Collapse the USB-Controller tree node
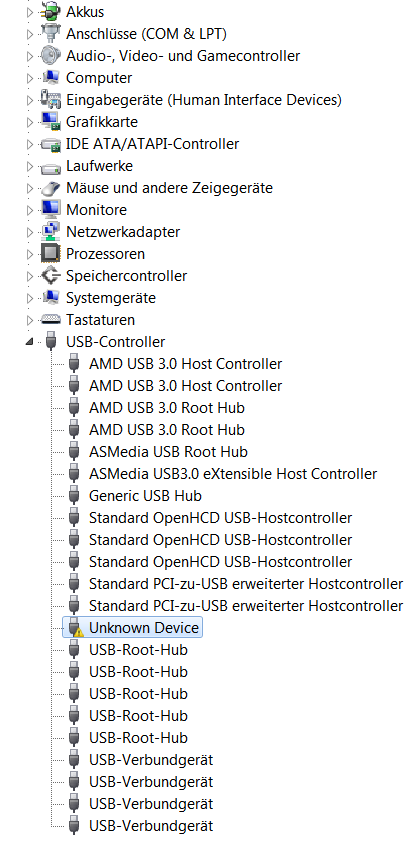This screenshot has width=410, height=856. [x=29, y=342]
